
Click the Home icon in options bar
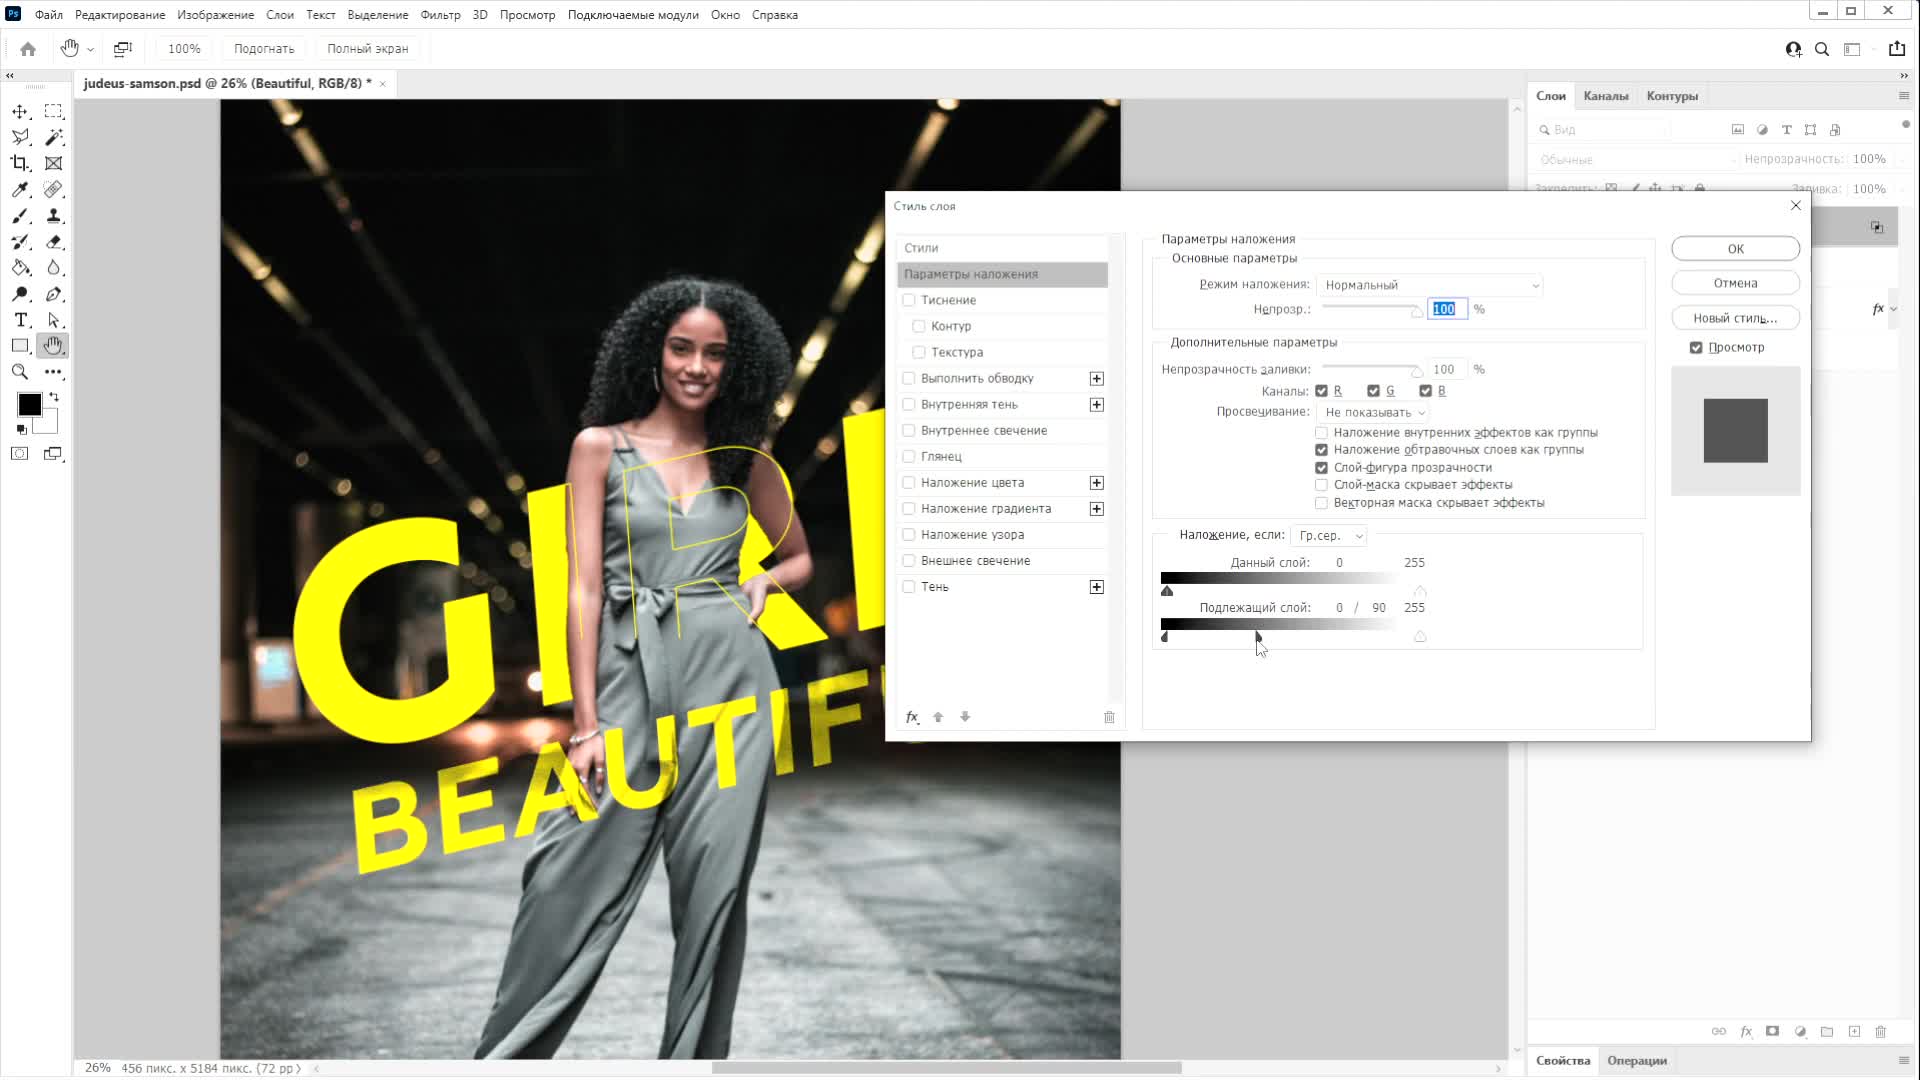coord(28,49)
